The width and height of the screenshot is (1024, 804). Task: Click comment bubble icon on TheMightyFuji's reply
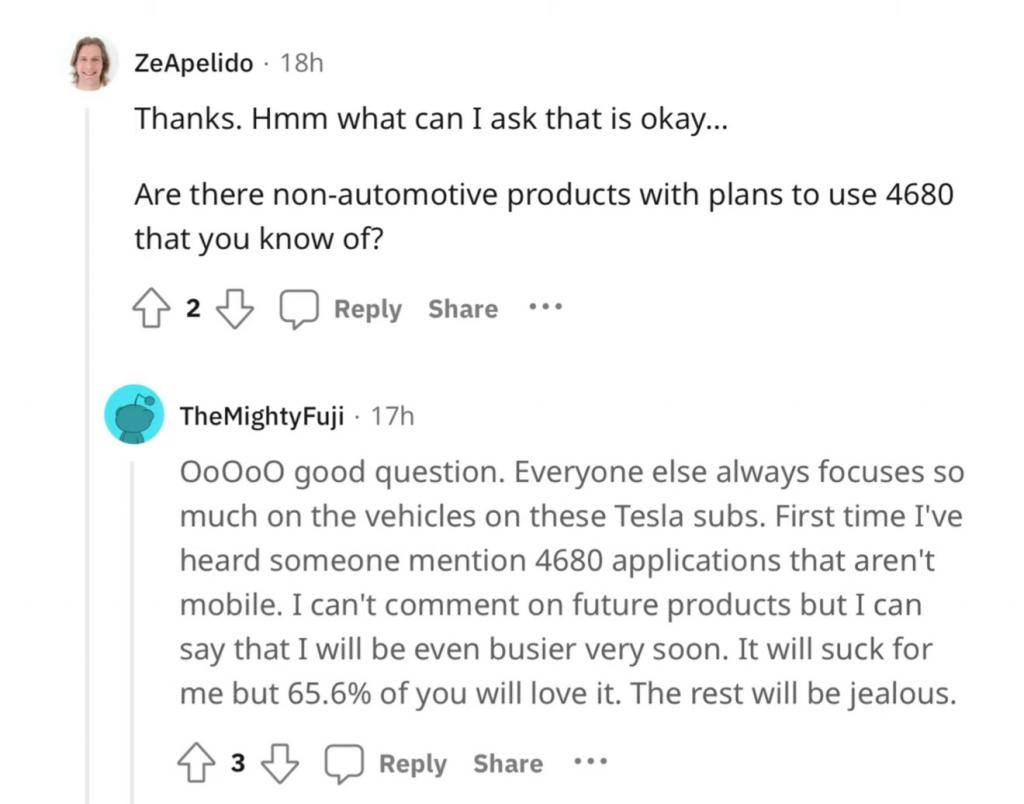pos(344,764)
